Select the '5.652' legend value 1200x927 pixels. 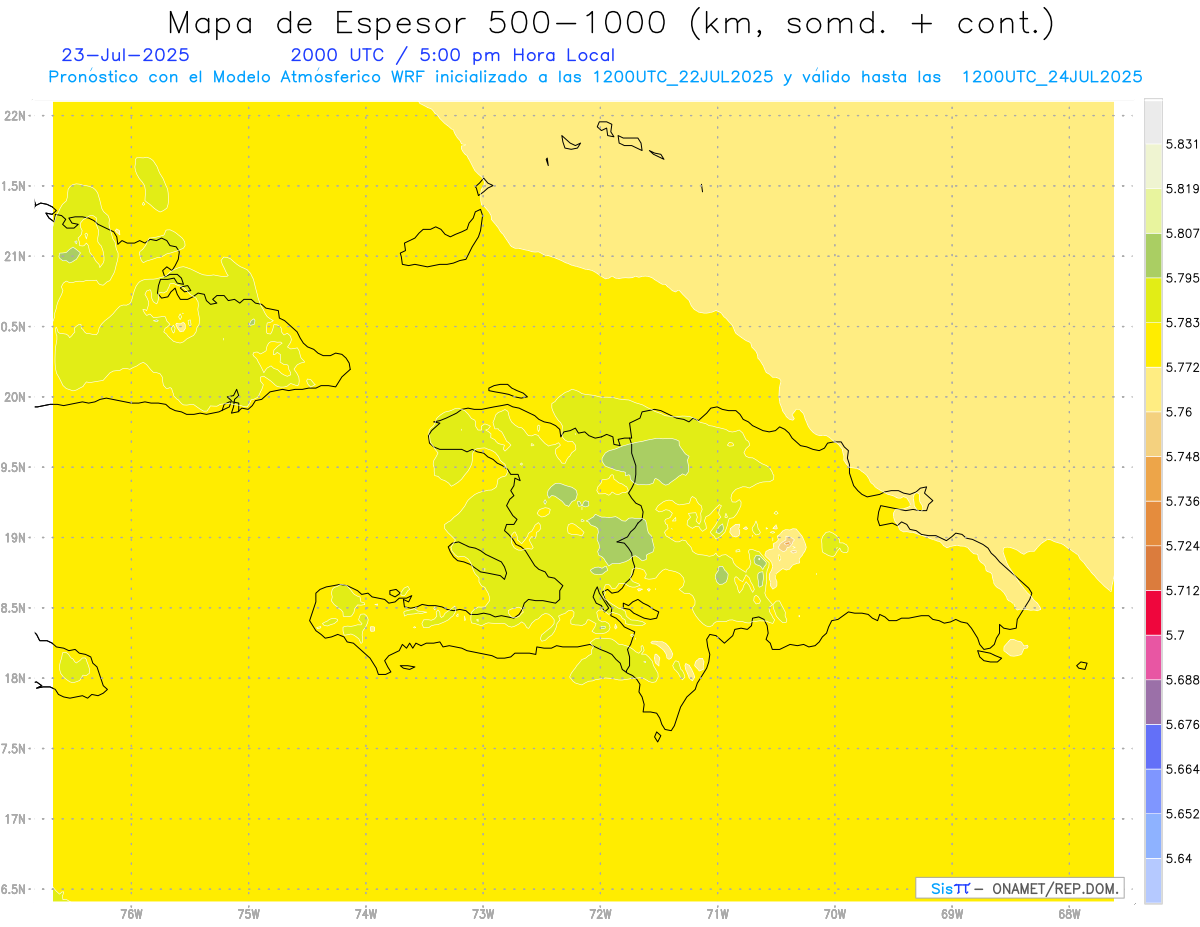tap(1182, 814)
